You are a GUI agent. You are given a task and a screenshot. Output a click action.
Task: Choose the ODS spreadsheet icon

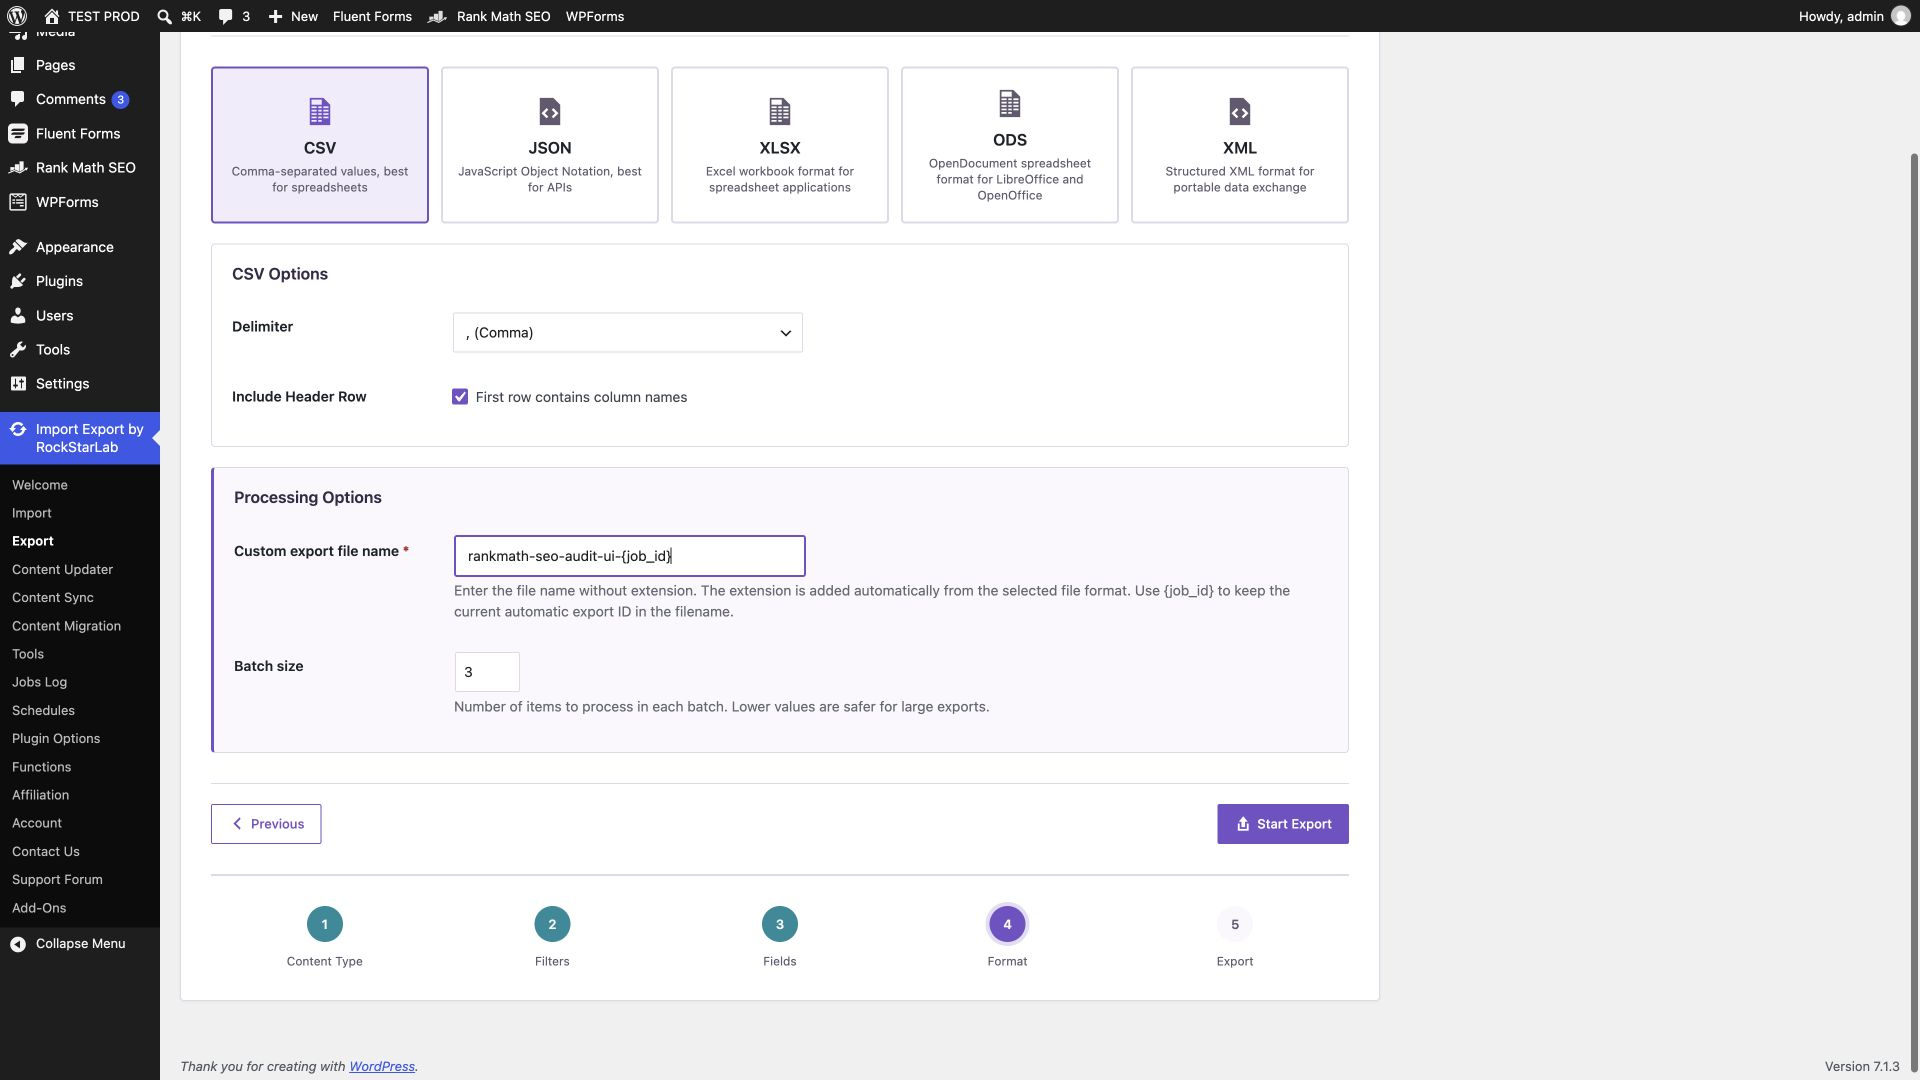tap(1010, 103)
